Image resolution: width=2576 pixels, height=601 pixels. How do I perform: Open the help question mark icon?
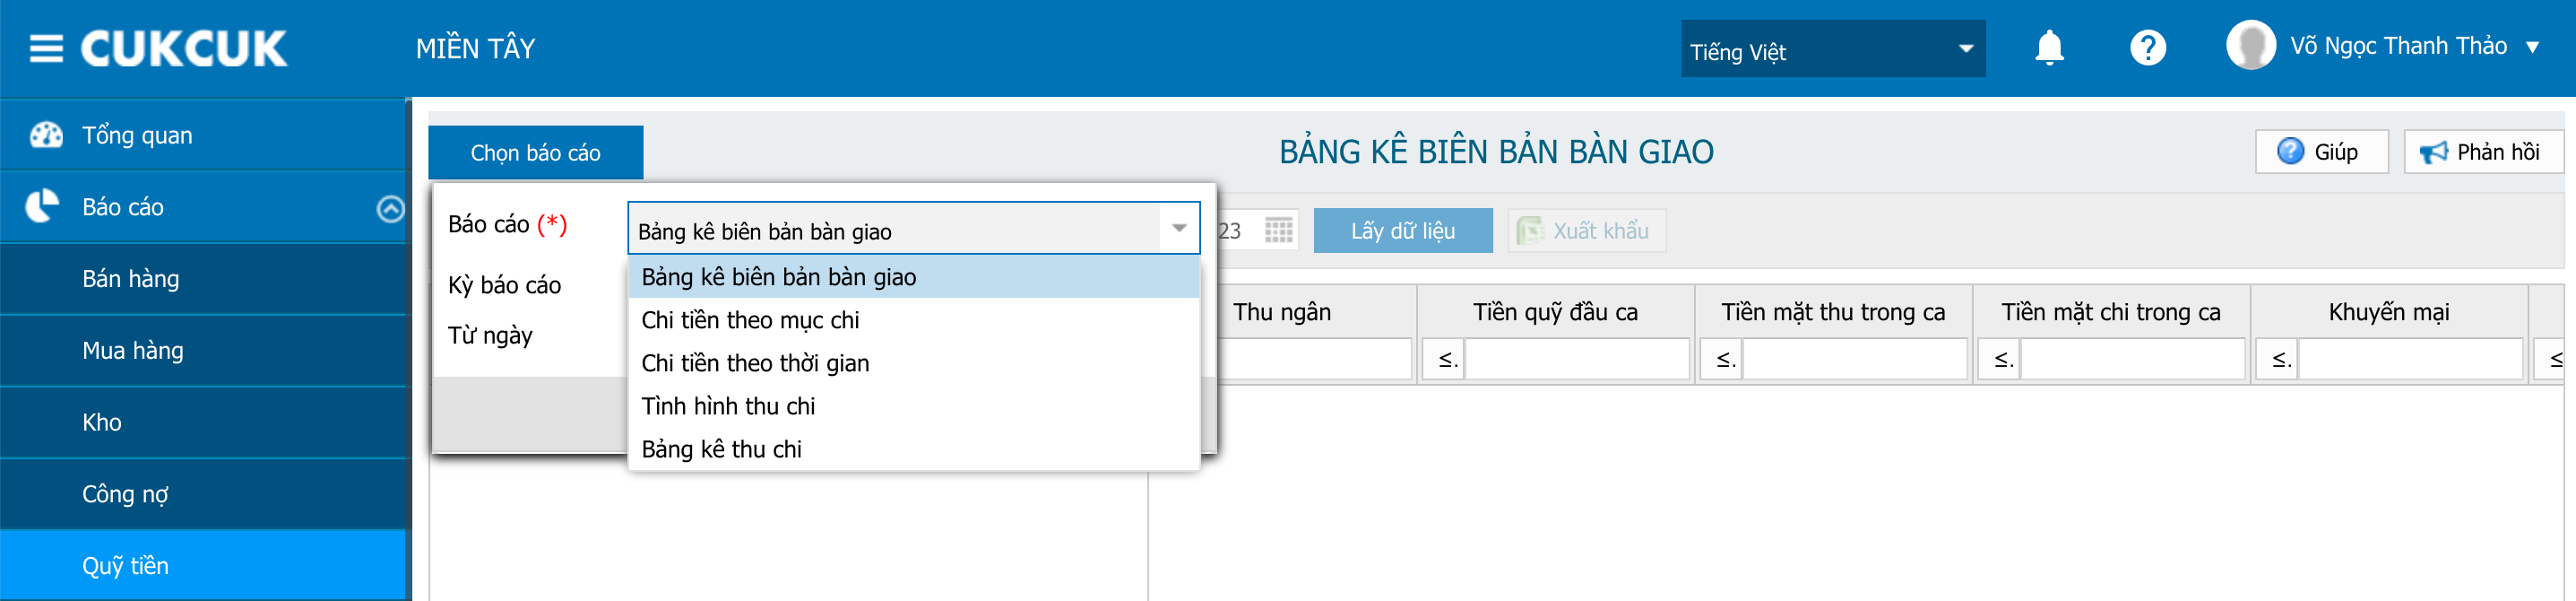[x=2147, y=47]
